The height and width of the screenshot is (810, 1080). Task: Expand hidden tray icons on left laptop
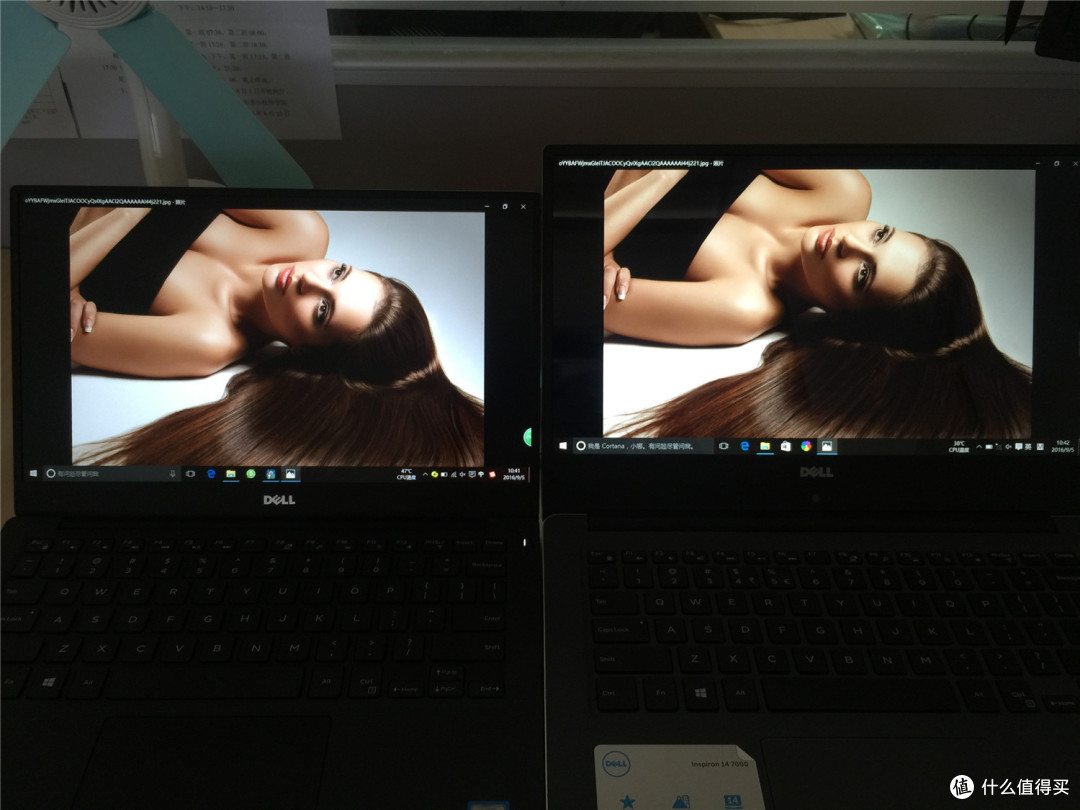tap(425, 475)
